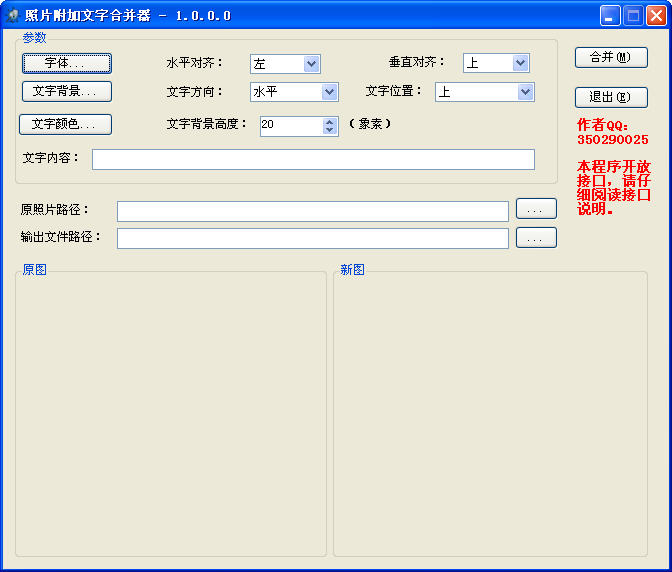Screen dimensions: 672x572
Task: Open the 文字颜色... text color picker
Action: pos(66,124)
